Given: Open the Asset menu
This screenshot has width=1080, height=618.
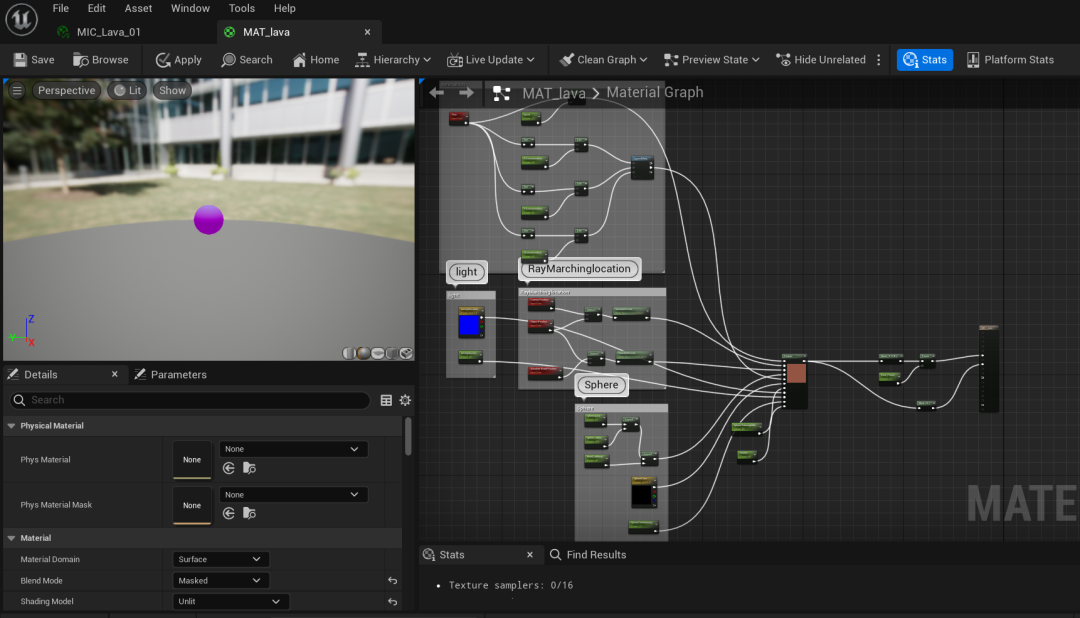Looking at the screenshot, I should (138, 8).
